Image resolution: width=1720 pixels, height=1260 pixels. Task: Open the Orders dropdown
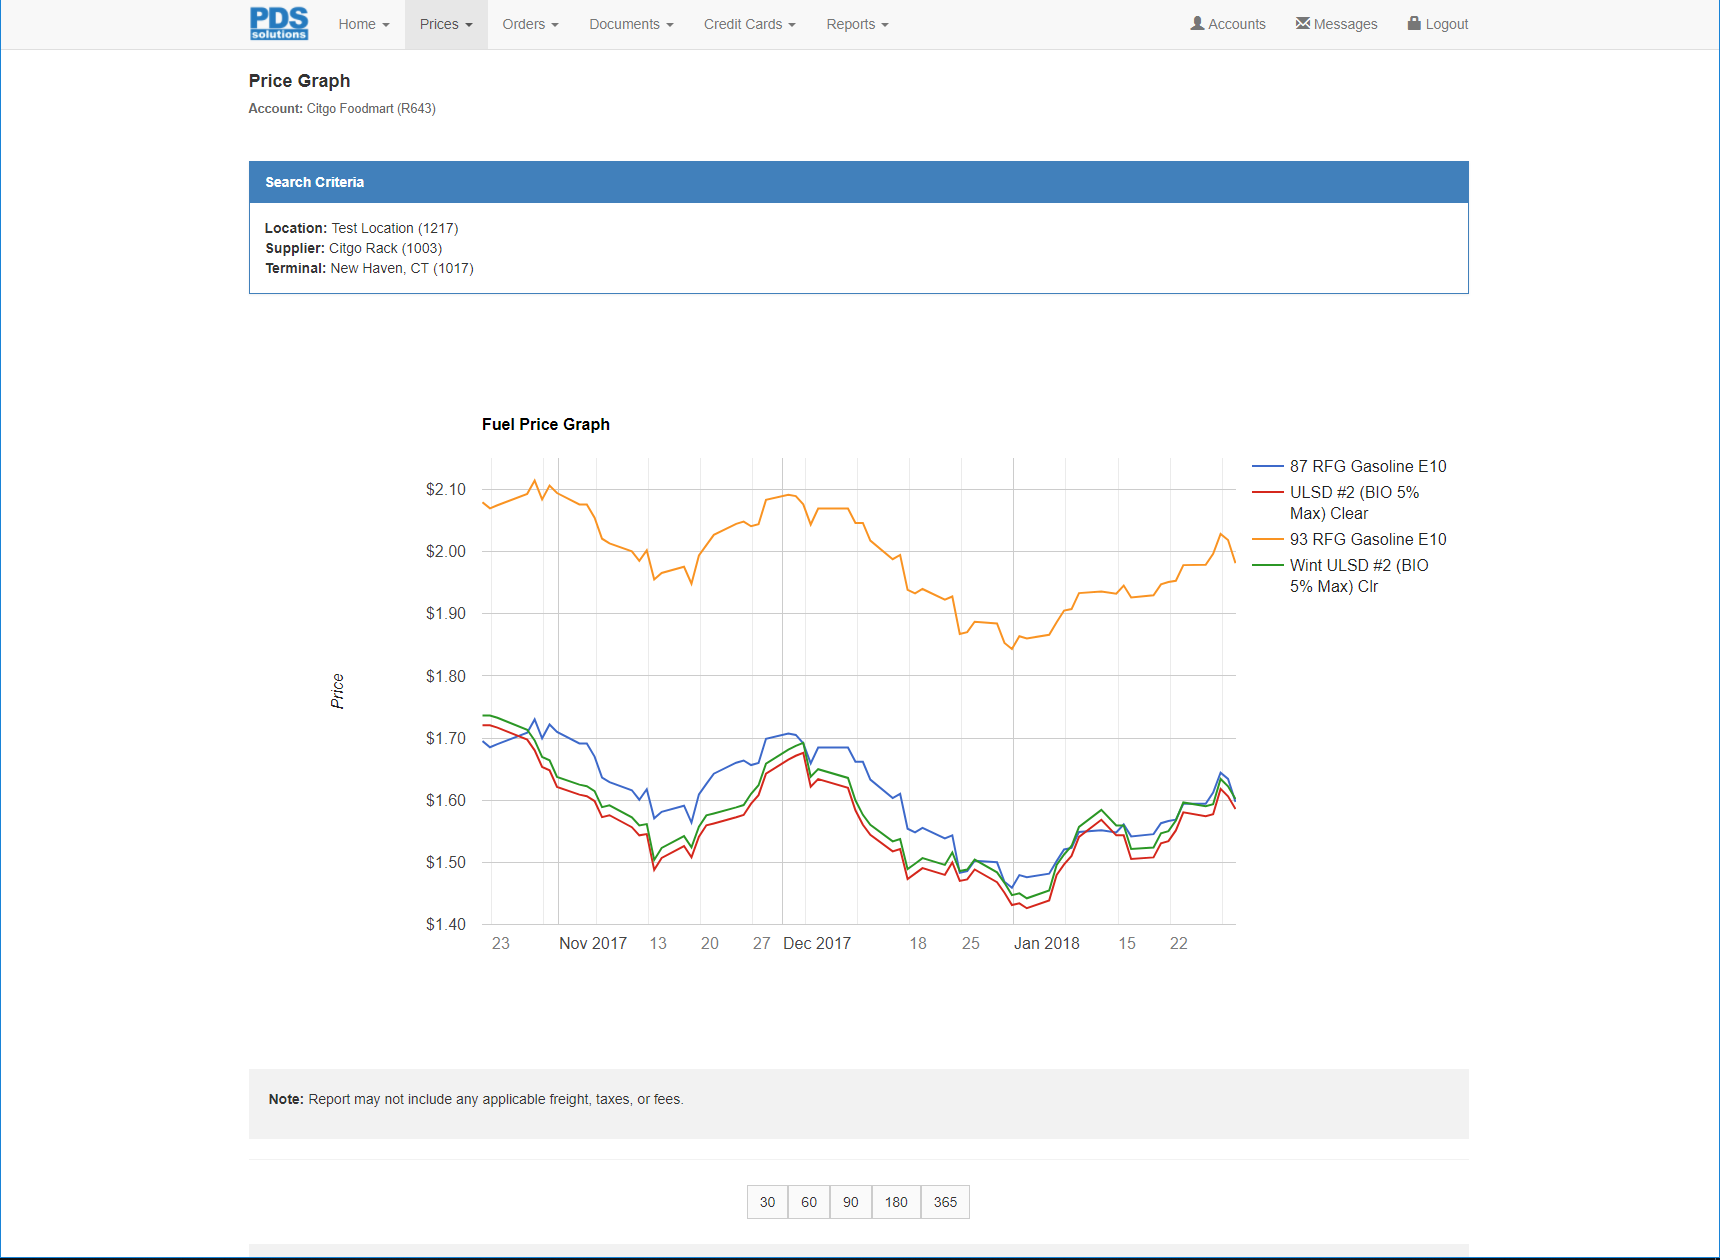pyautogui.click(x=530, y=24)
